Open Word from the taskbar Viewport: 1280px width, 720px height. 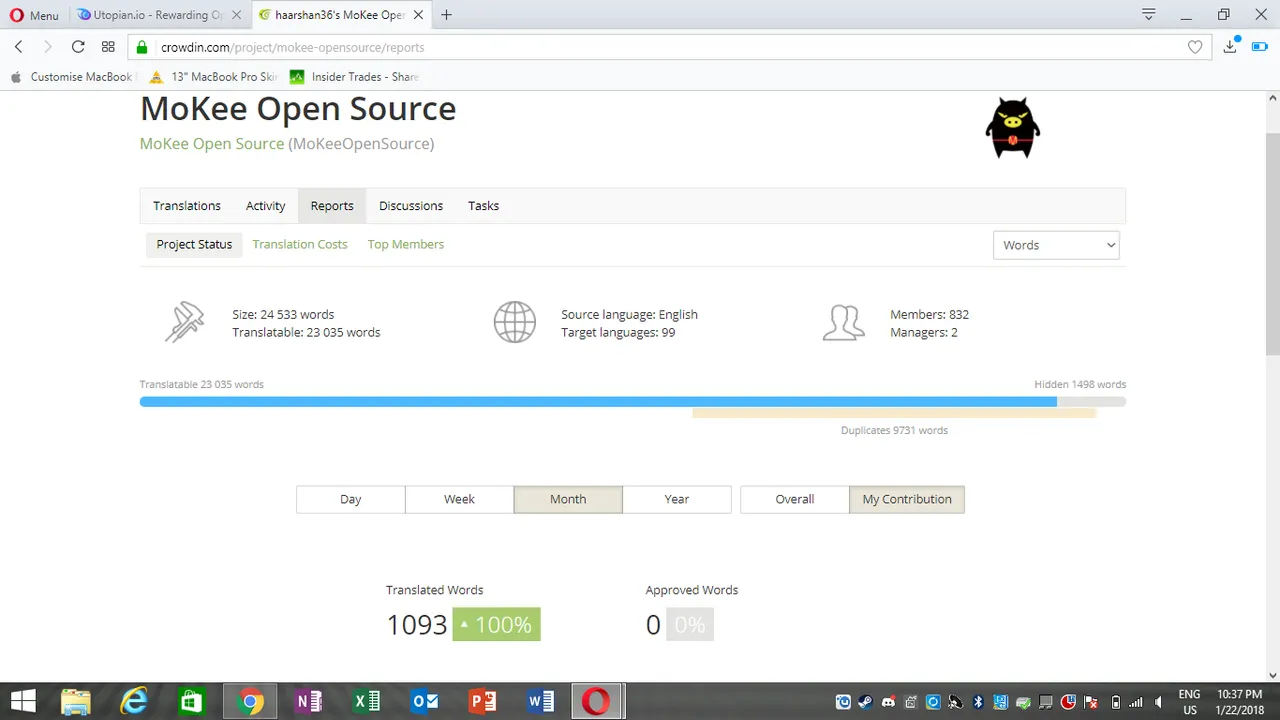pyautogui.click(x=541, y=701)
